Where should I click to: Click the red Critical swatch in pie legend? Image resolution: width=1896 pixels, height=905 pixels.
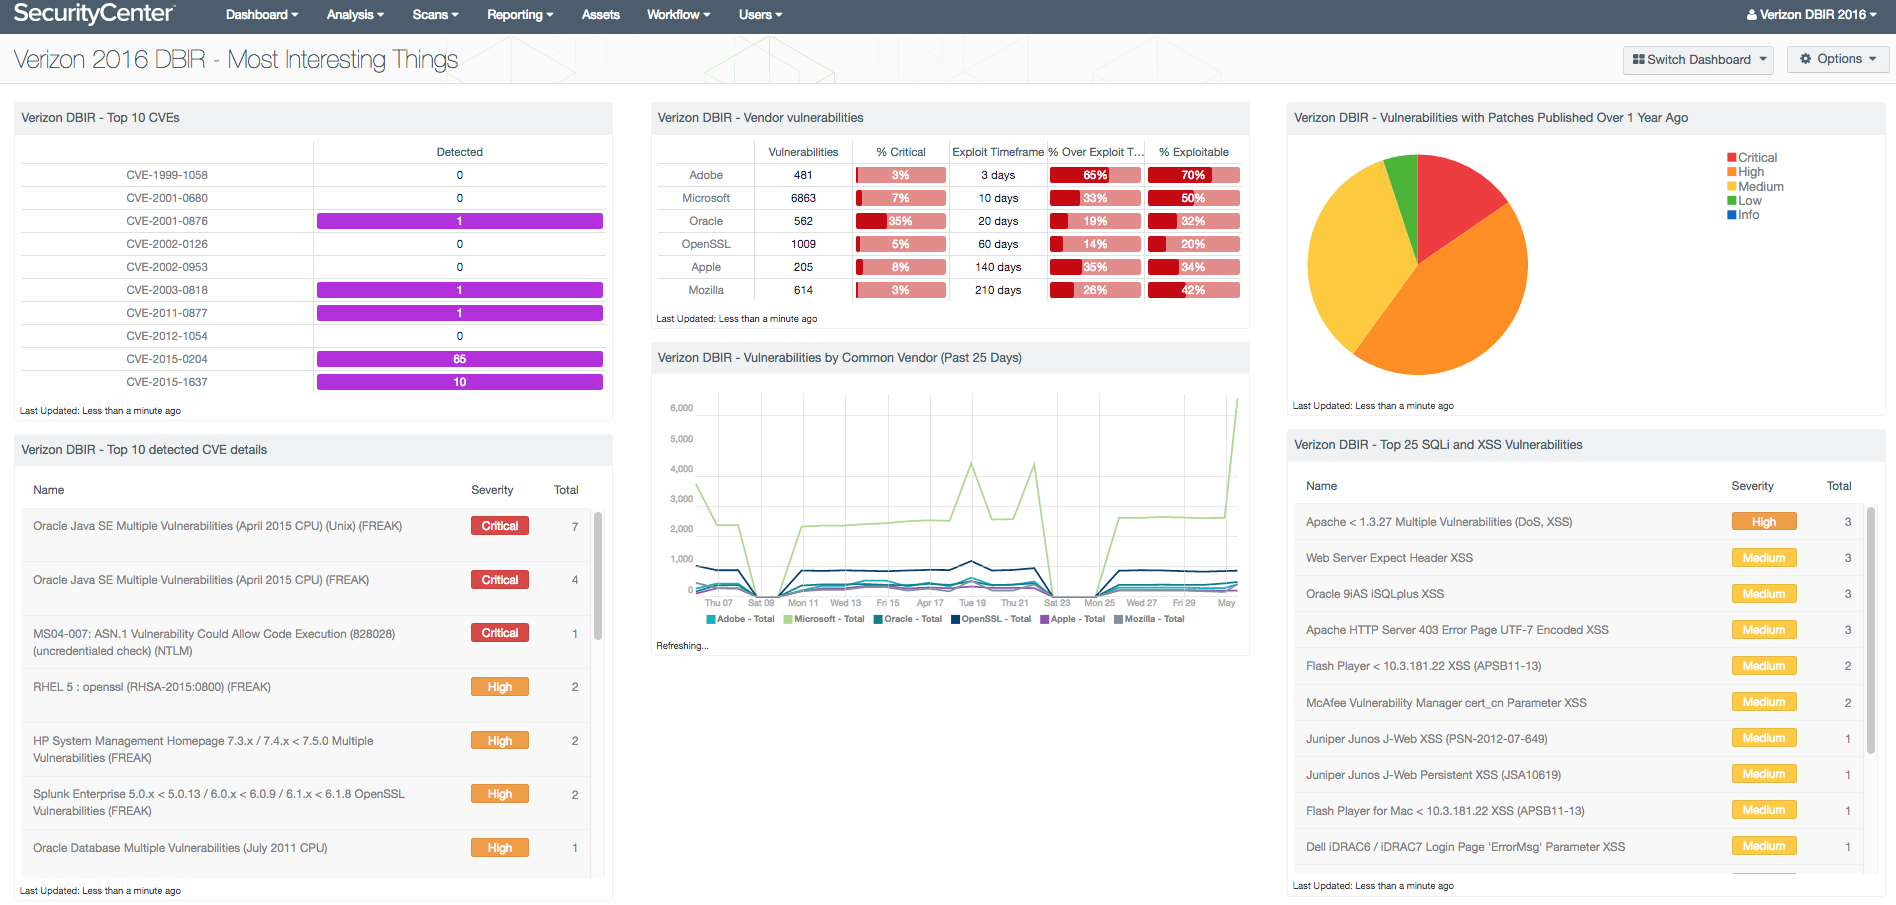[1731, 158]
